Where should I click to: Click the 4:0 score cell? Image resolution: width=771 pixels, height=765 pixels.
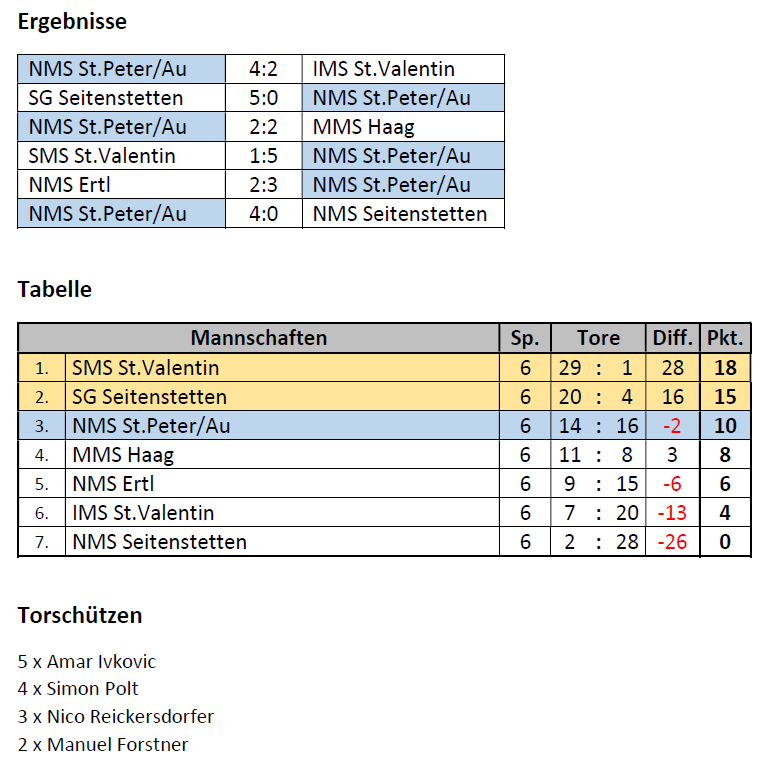point(264,214)
